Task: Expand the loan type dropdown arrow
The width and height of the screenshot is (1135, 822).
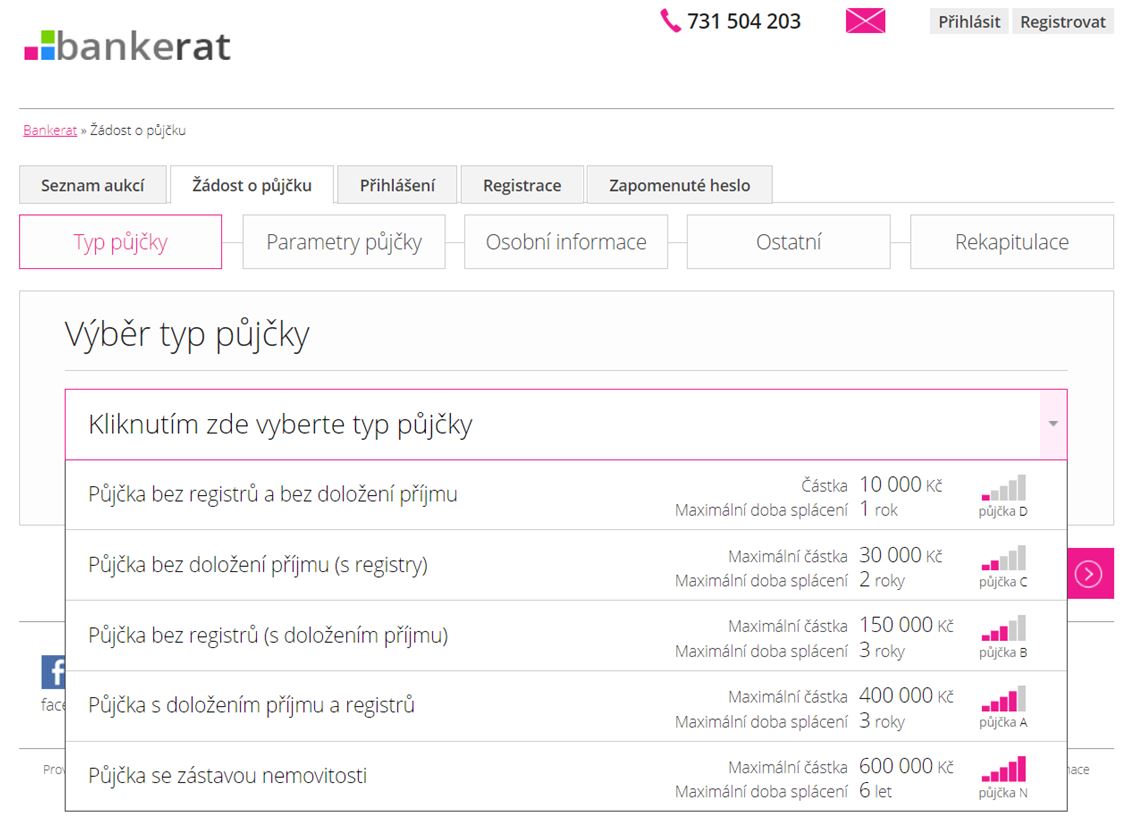Action: tap(1053, 425)
